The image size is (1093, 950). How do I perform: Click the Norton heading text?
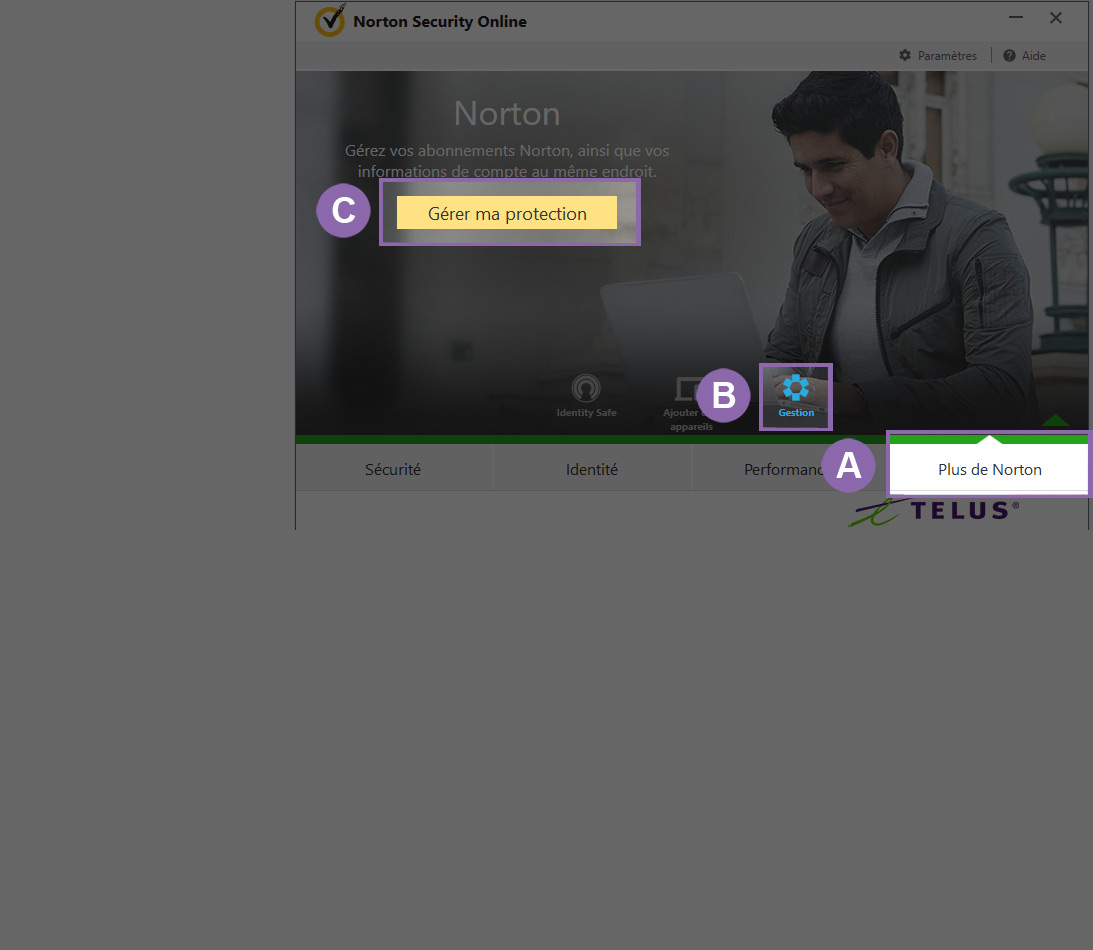pos(507,114)
